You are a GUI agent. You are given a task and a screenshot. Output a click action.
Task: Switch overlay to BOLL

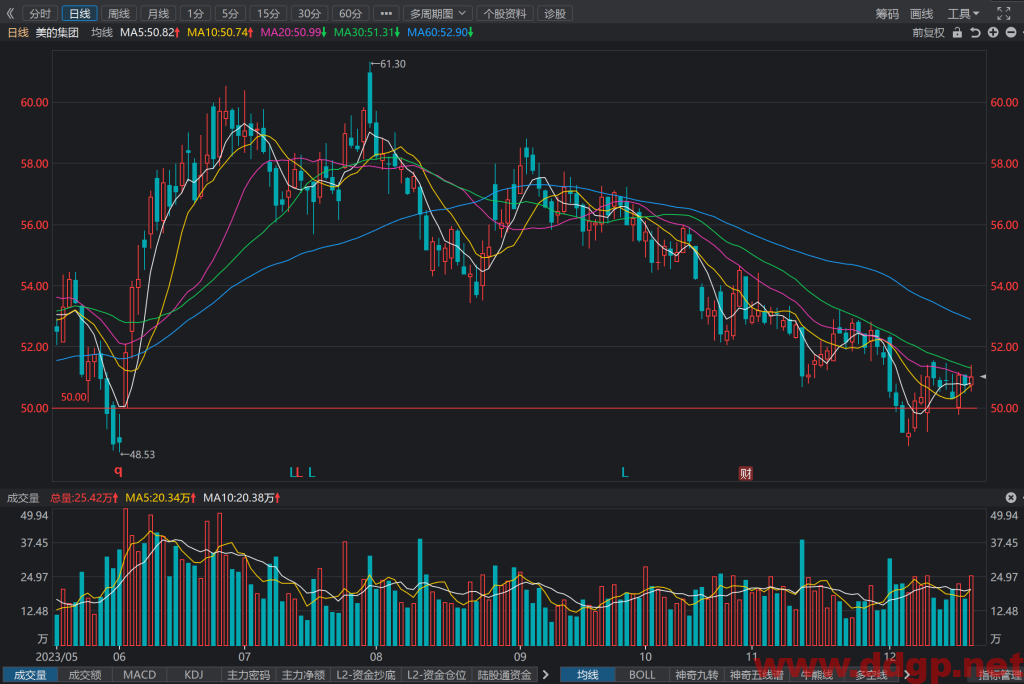pos(642,675)
